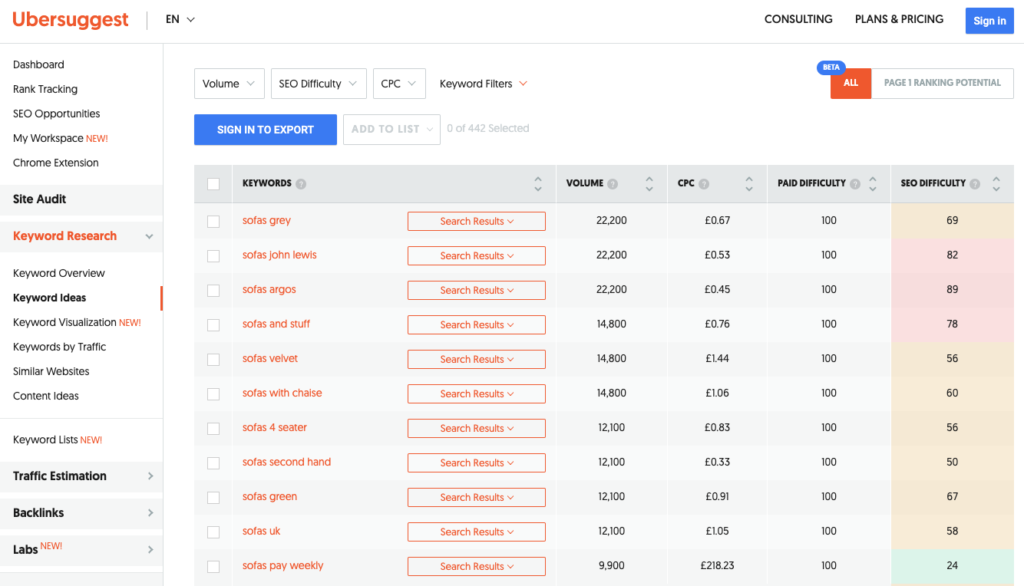The height and width of the screenshot is (586, 1024).
Task: Sort by the Paid Difficulty column arrows
Action: click(x=872, y=184)
